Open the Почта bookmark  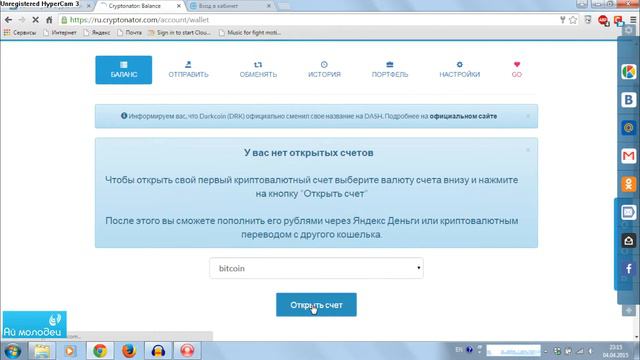point(129,33)
